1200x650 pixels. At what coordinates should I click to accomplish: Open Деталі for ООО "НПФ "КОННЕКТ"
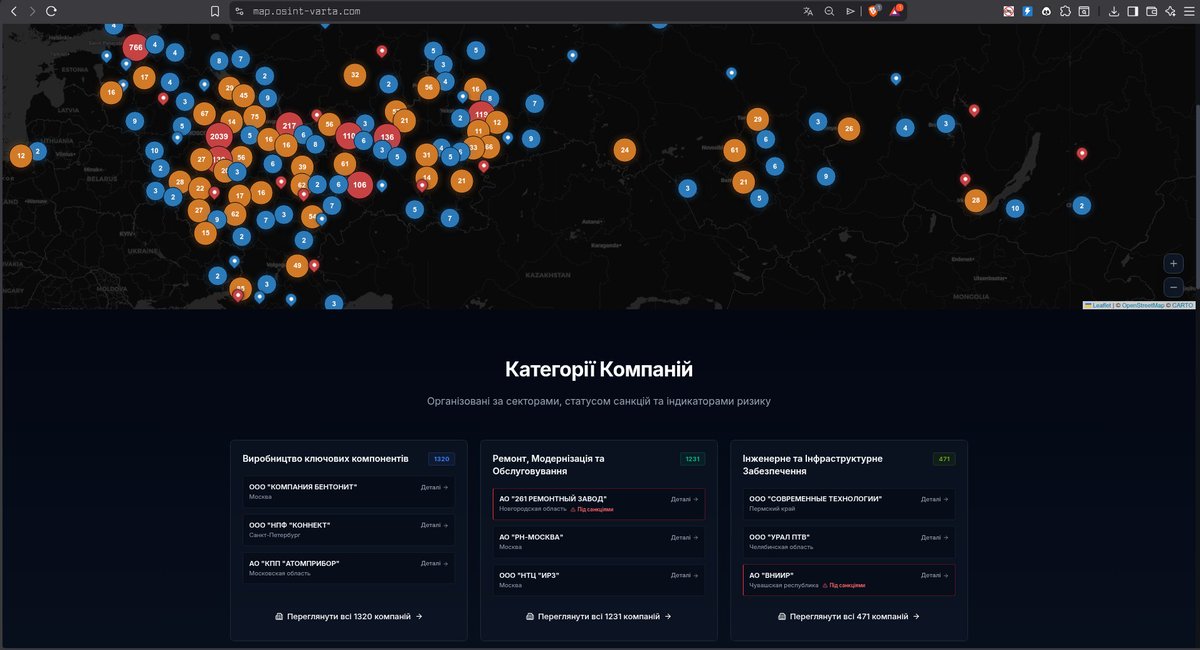(434, 525)
